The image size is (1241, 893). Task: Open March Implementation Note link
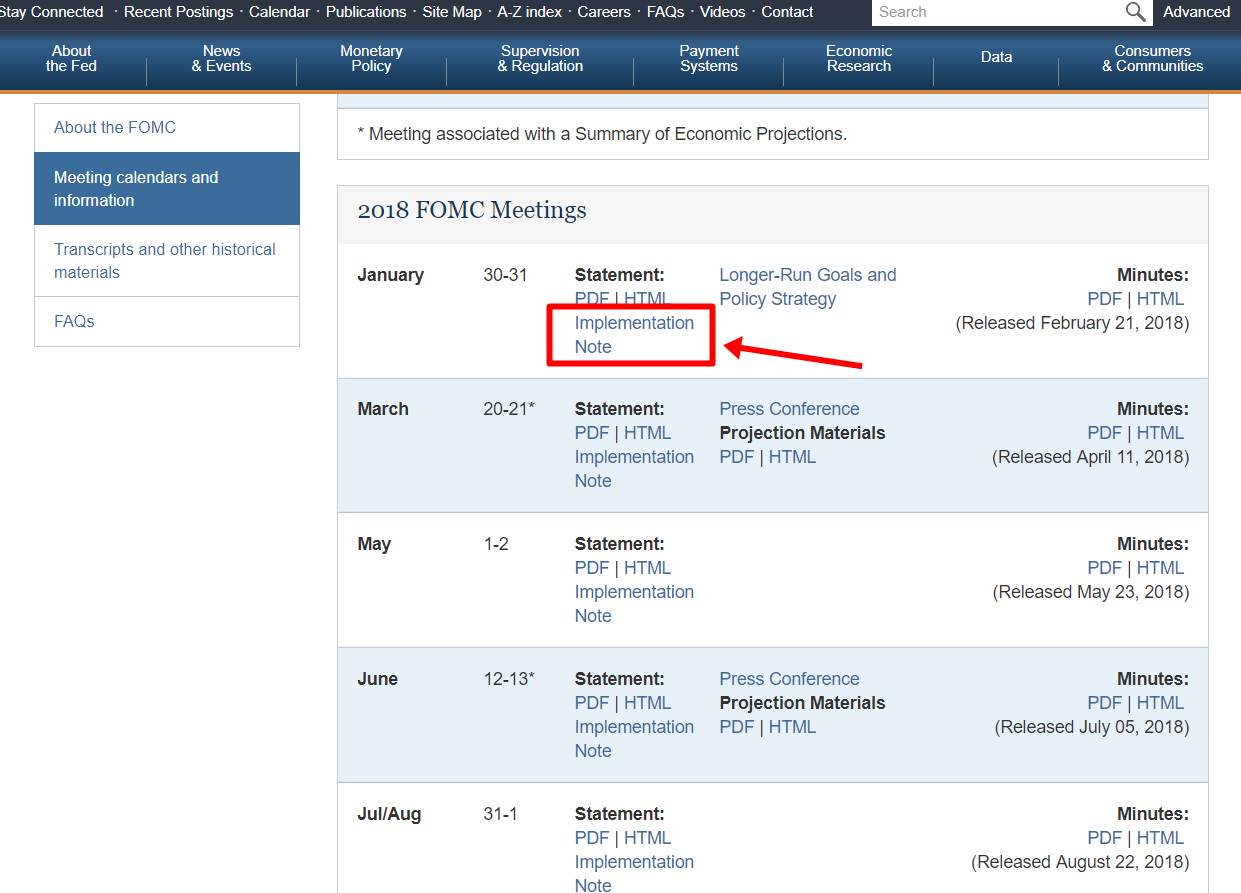click(634, 469)
